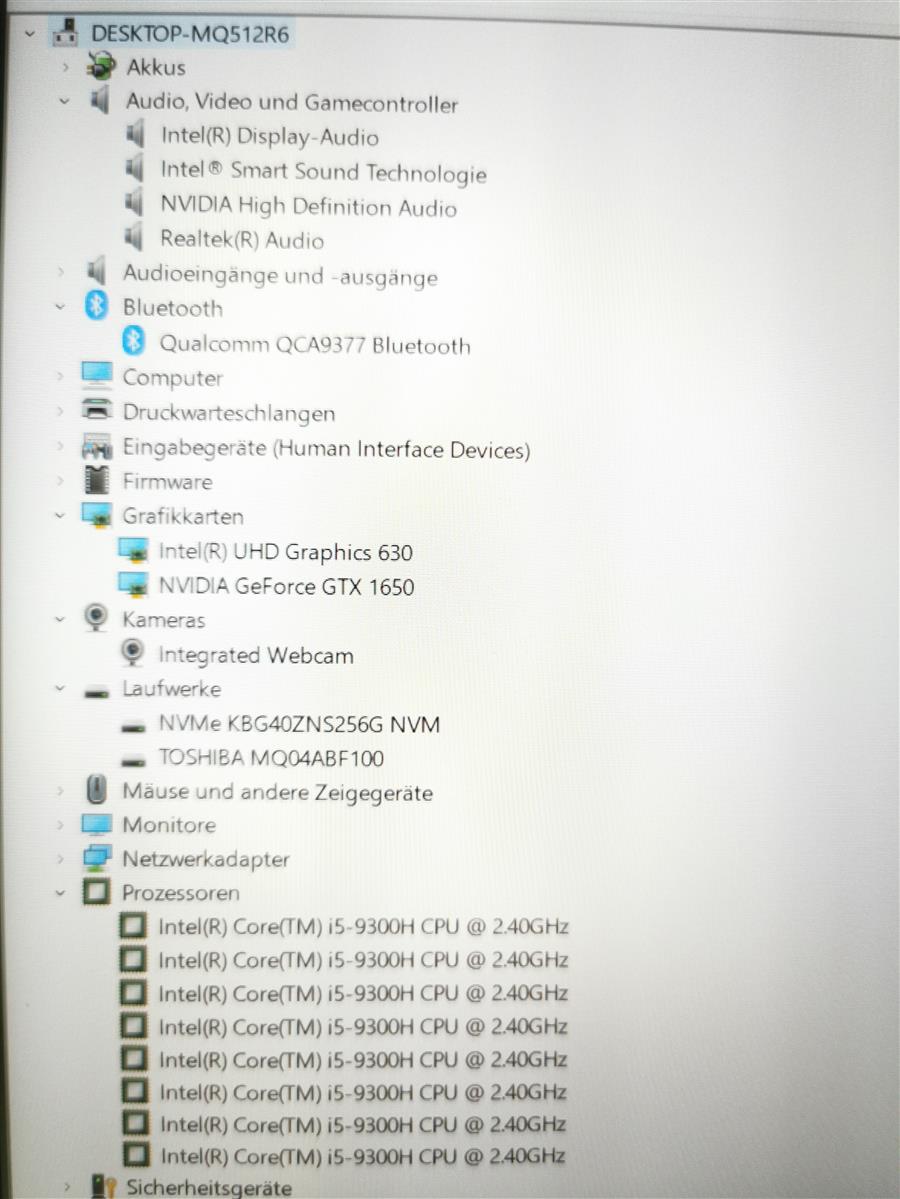Click the Firmware category icon
This screenshot has width=900, height=1199.
96,481
